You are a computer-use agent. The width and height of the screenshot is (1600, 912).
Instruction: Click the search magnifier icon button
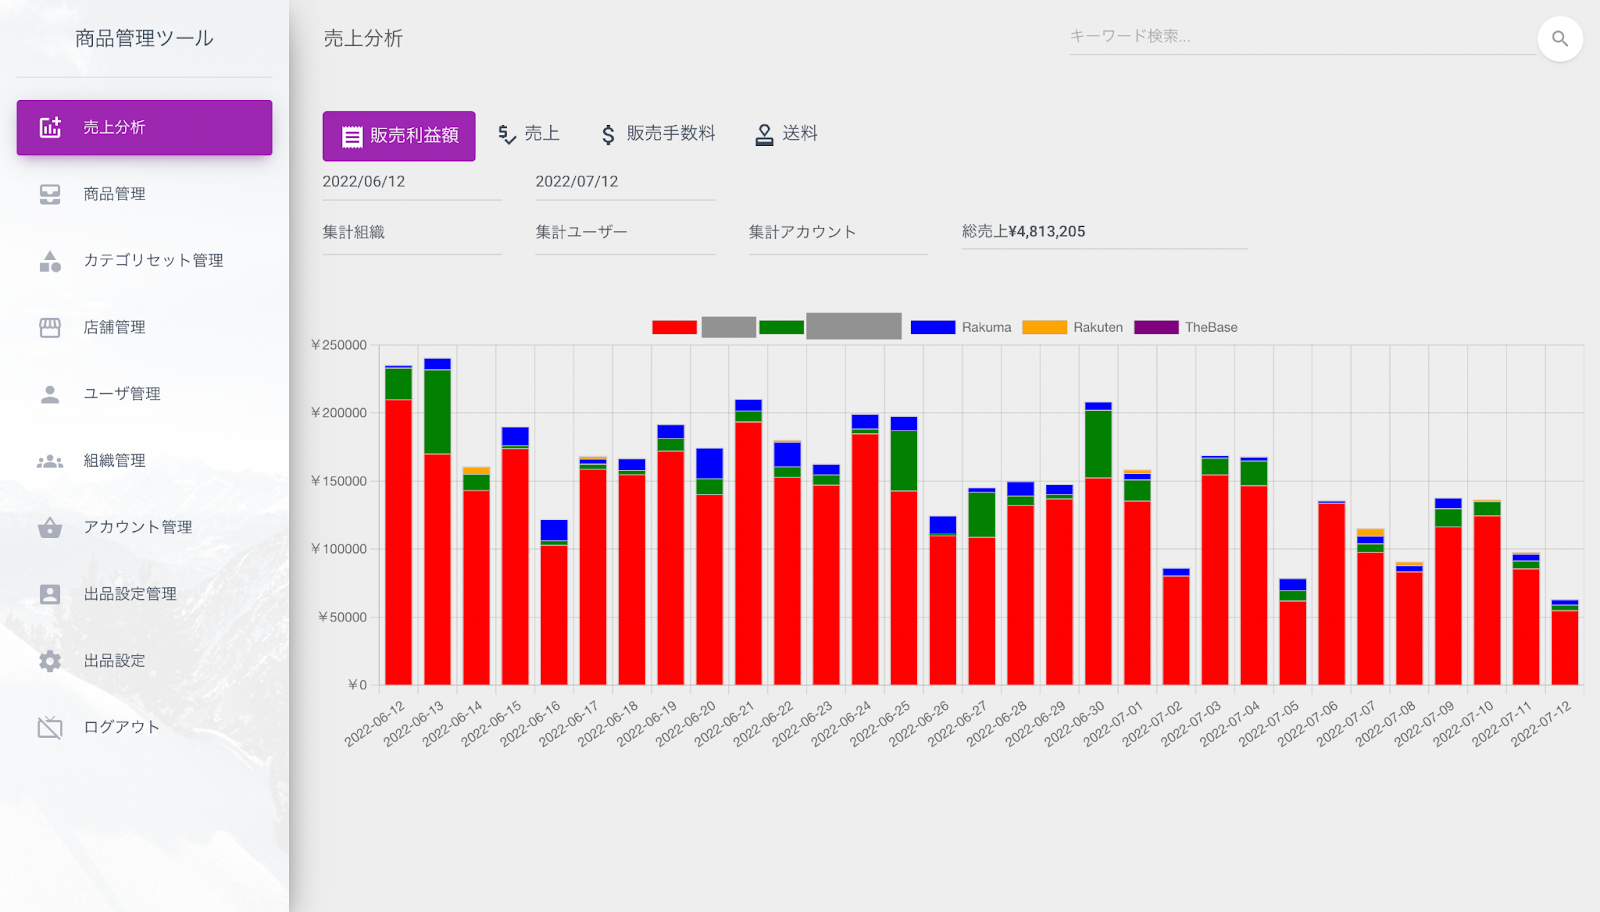pyautogui.click(x=1559, y=39)
